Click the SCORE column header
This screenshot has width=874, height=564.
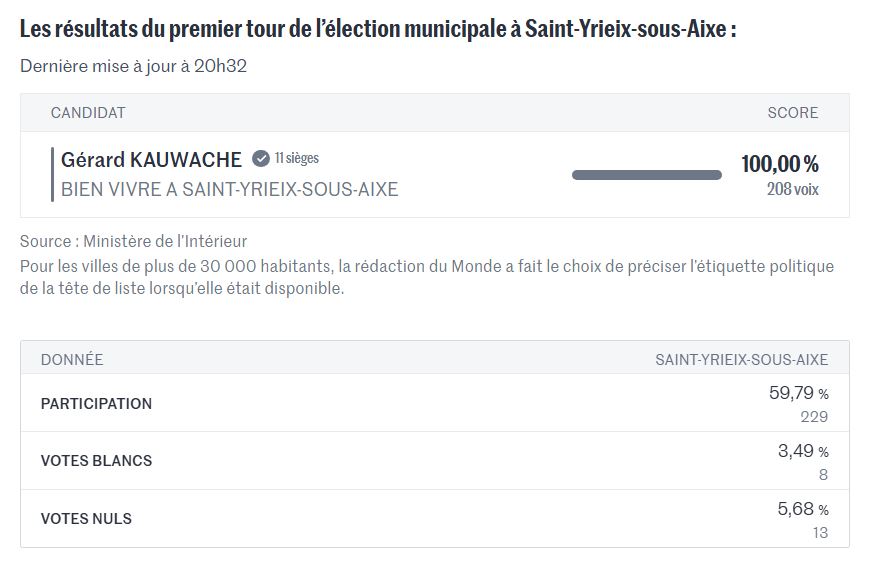[x=792, y=113]
